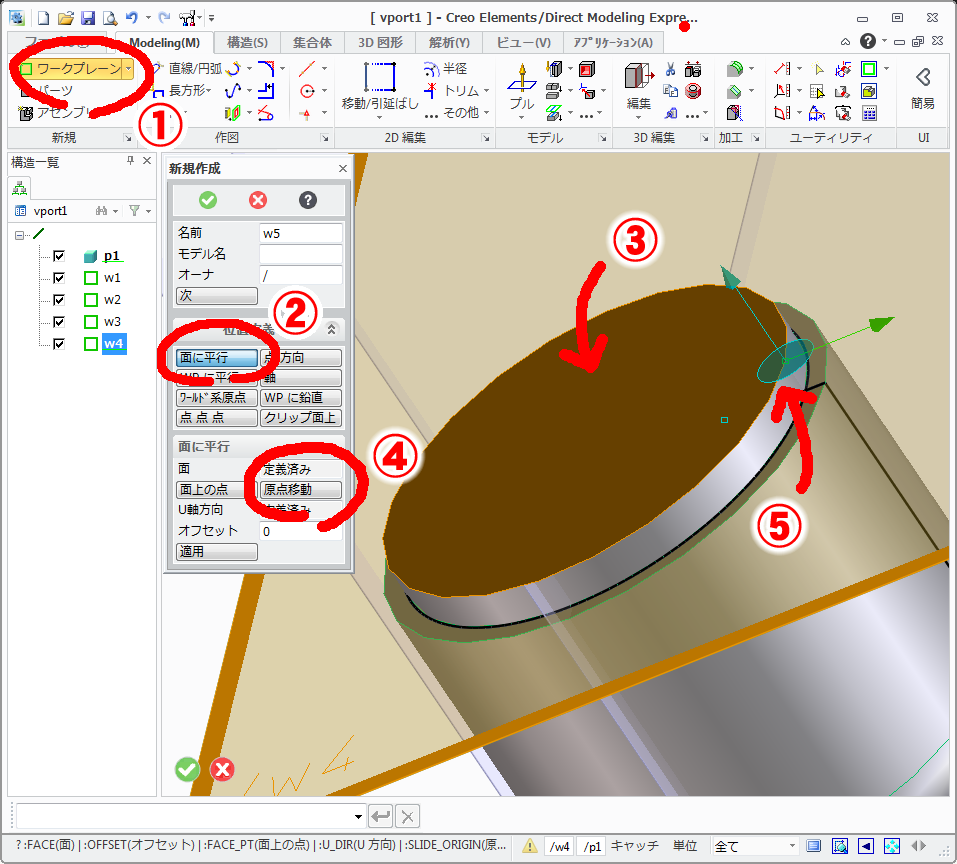This screenshot has height=864, width=957.
Task: Open help from the 新規作成 dialog
Action: click(307, 200)
